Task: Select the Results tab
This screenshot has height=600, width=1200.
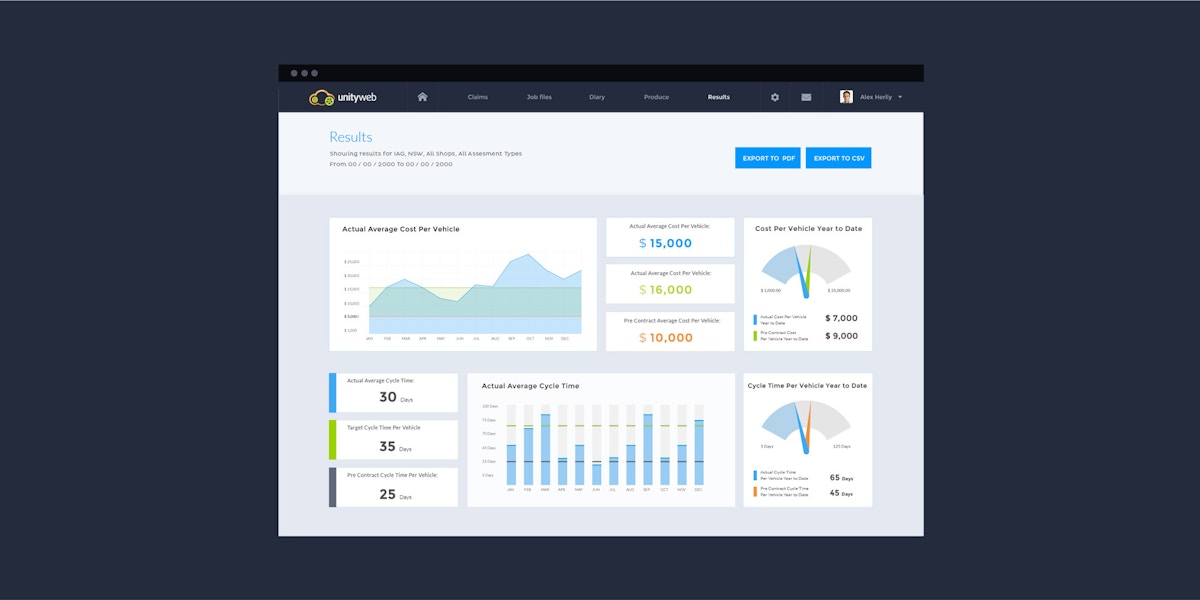Action: pyautogui.click(x=718, y=97)
